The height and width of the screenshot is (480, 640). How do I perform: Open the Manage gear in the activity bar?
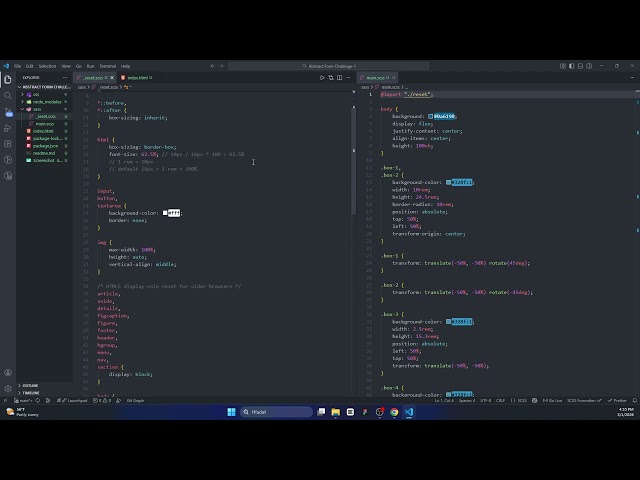(x=8, y=389)
